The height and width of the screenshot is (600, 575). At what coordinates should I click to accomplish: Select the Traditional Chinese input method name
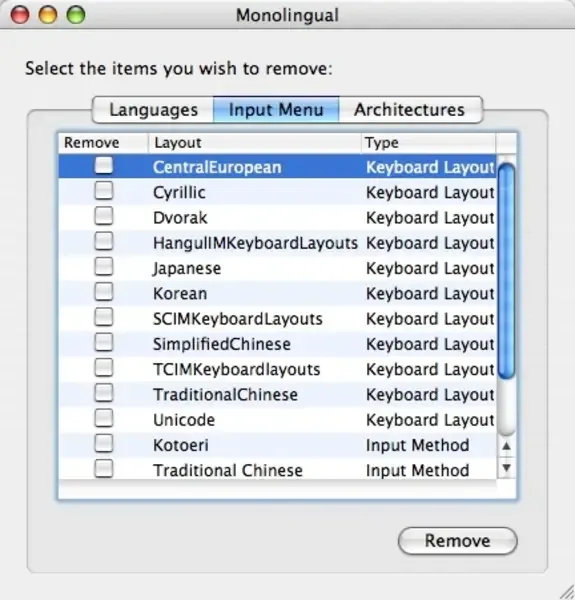coord(228,470)
